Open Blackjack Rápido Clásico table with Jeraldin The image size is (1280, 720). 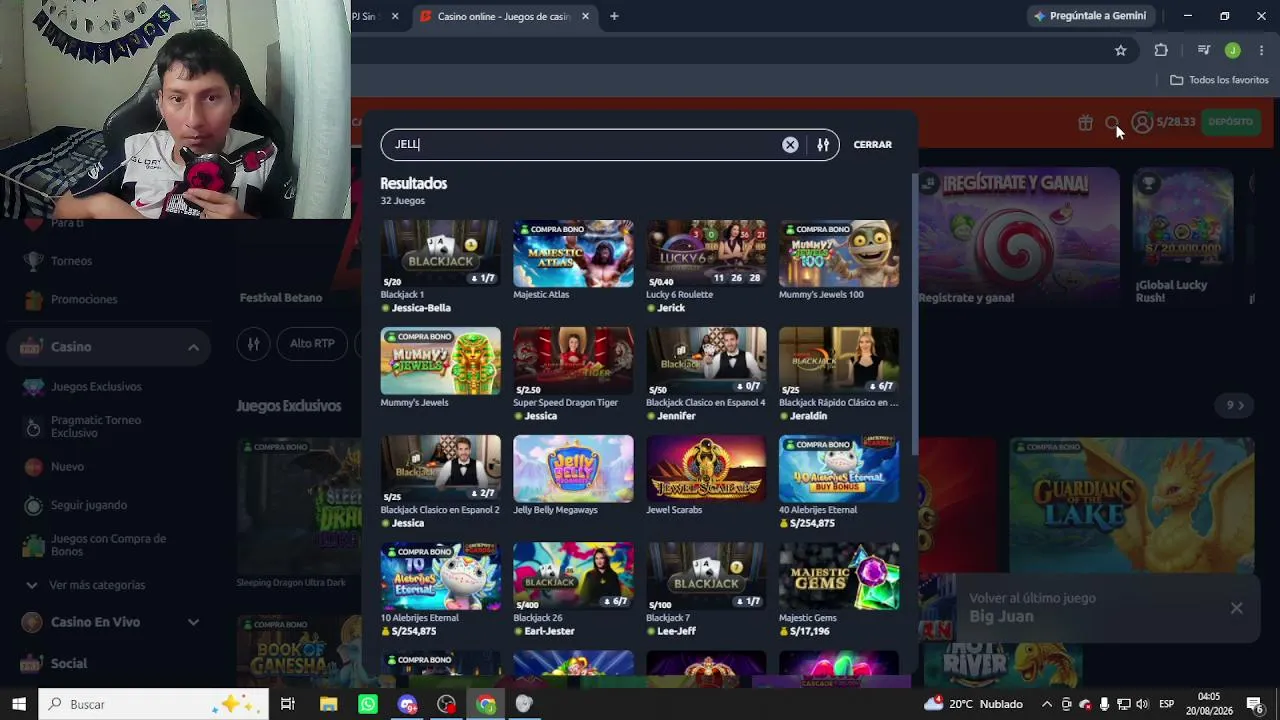(x=839, y=361)
